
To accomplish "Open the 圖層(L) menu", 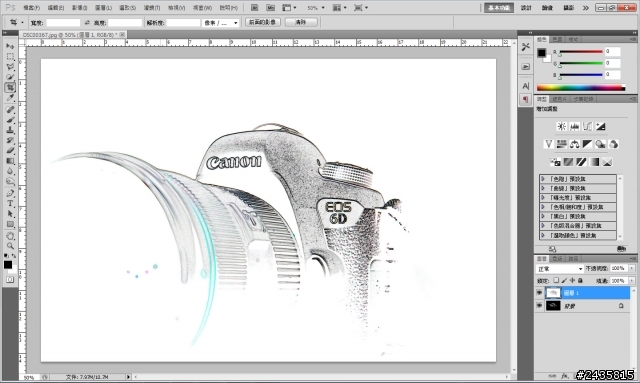I will (103, 8).
